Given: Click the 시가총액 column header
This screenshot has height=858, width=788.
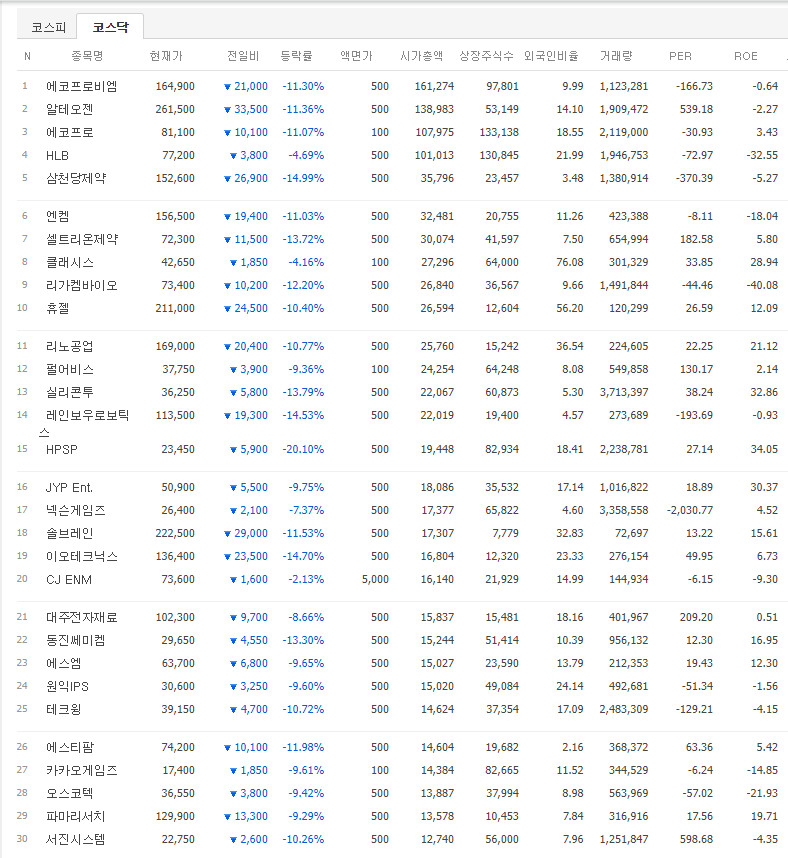Looking at the screenshot, I should [x=421, y=56].
